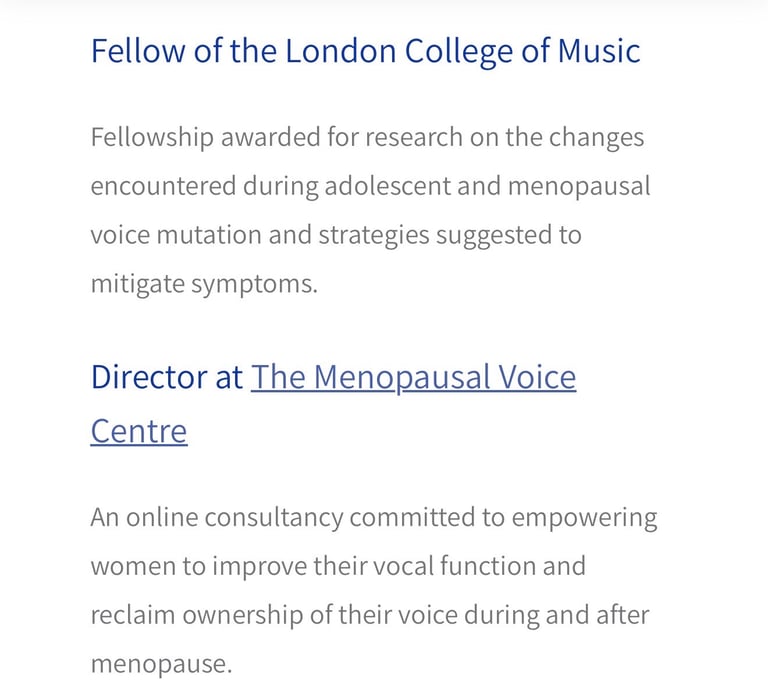Click the "Fellow of the London College of Music" heading
This screenshot has width=768, height=694.
click(365, 51)
